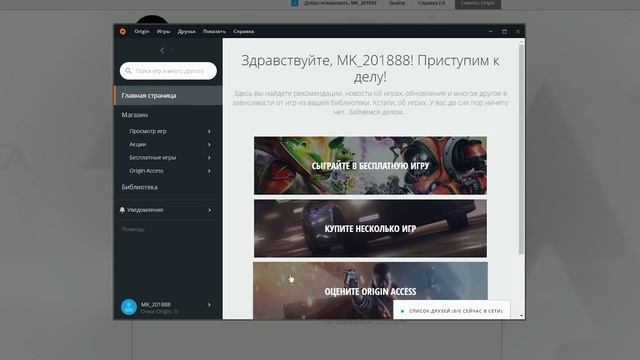Image resolution: width=640 pixels, height=360 pixels.
Task: Open the Оцените Origin Access banner
Action: 370,291
